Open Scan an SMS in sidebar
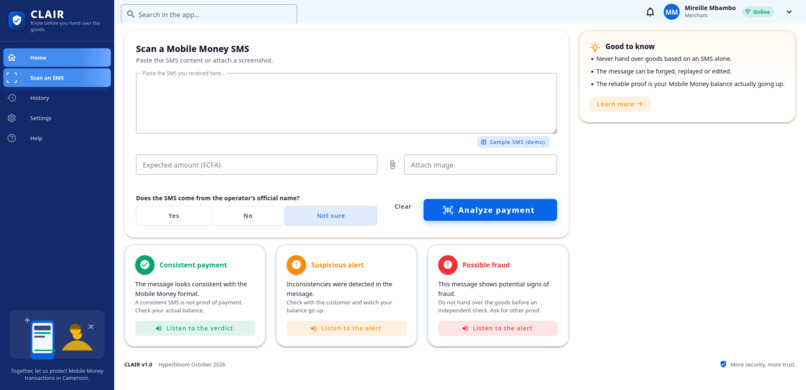This screenshot has width=806, height=390. click(x=57, y=78)
